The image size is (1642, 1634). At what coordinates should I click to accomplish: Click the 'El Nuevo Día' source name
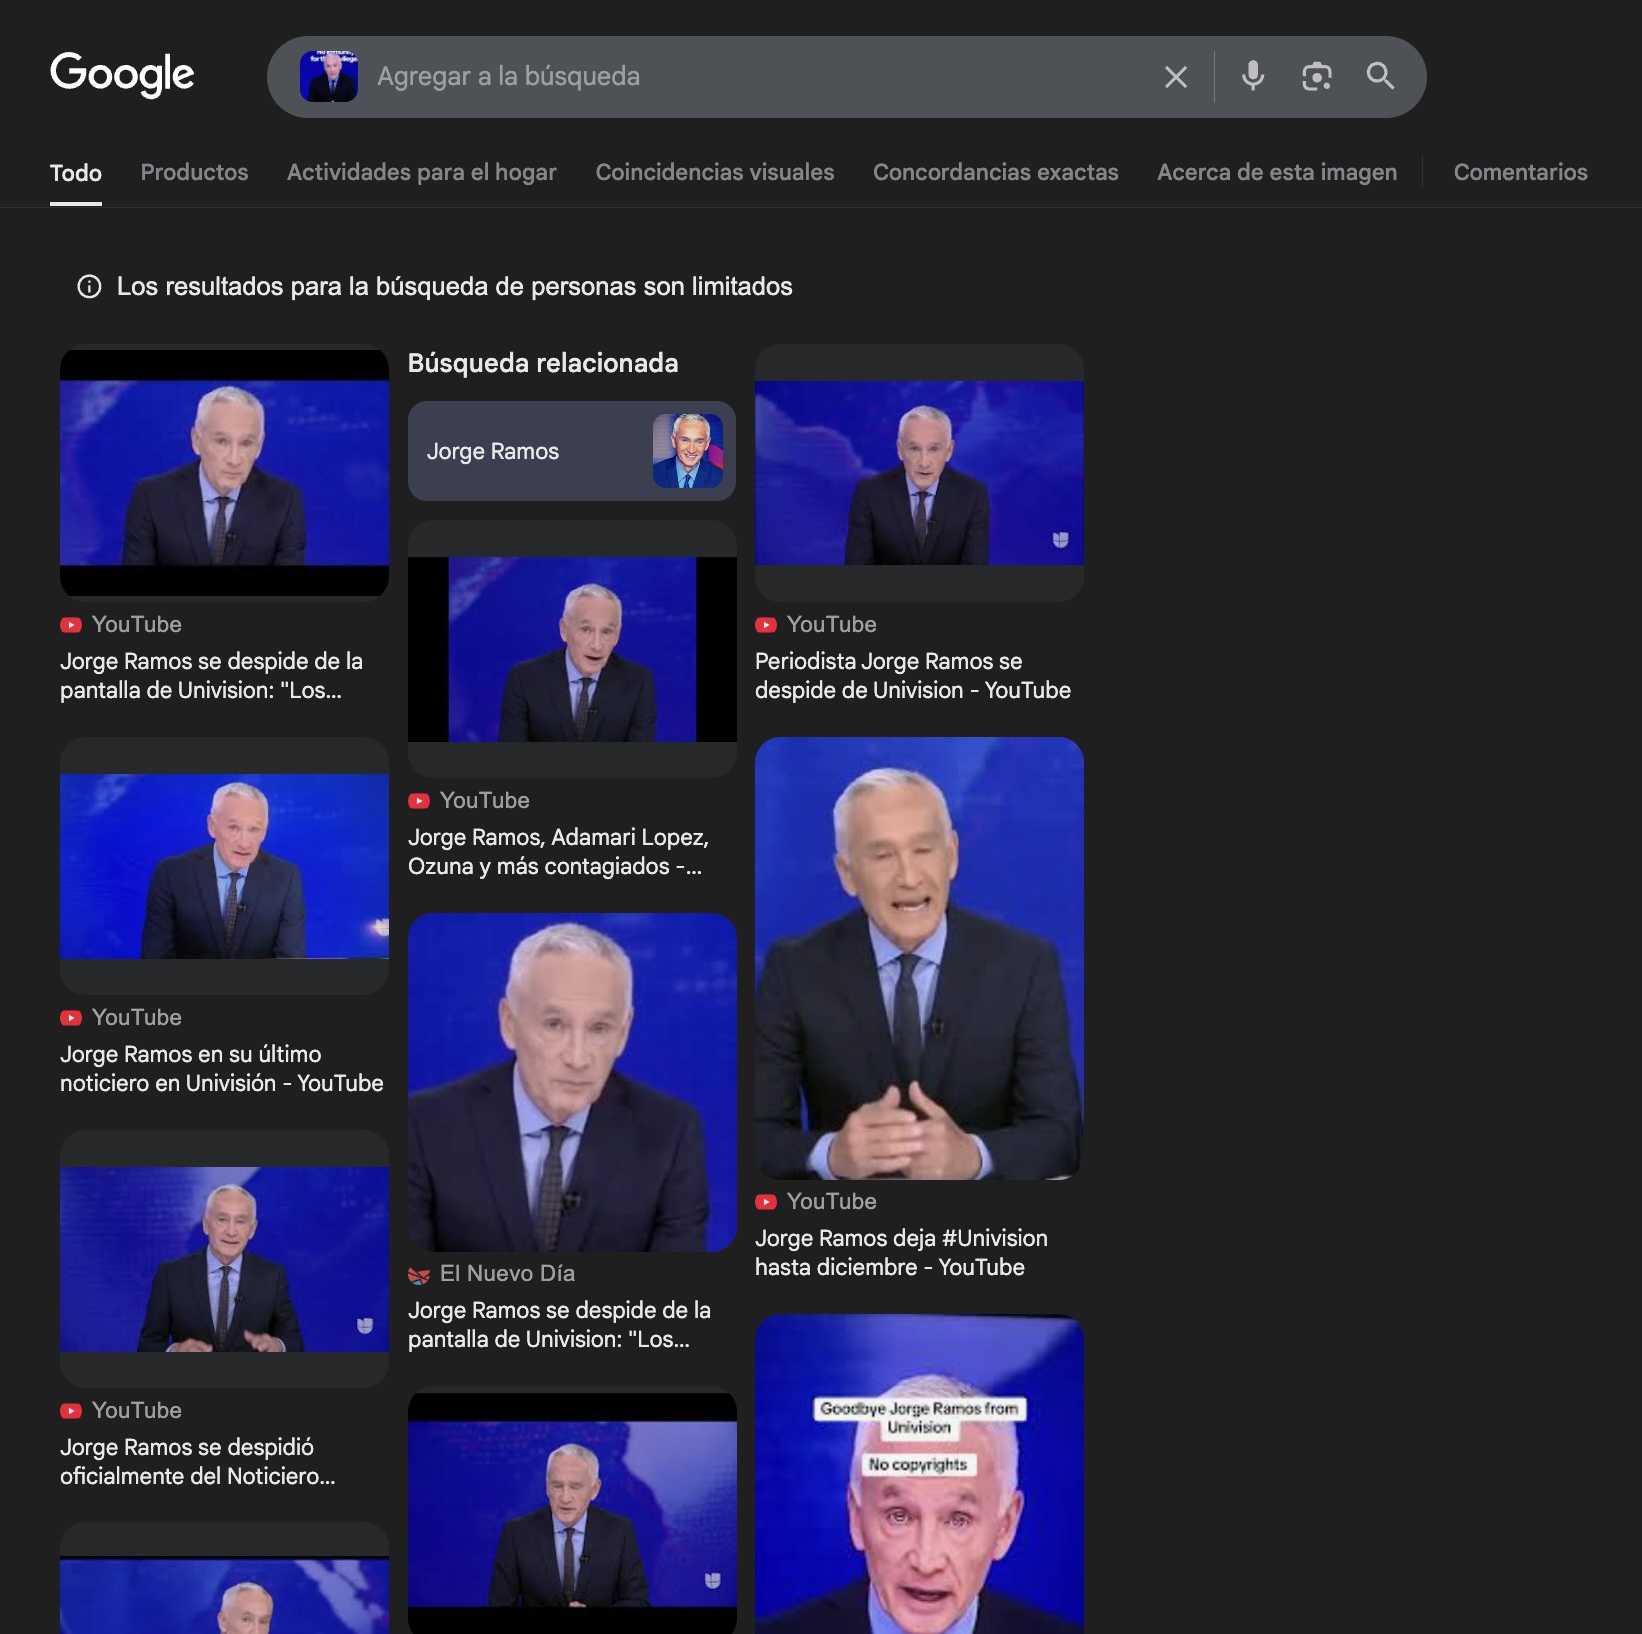507,1273
